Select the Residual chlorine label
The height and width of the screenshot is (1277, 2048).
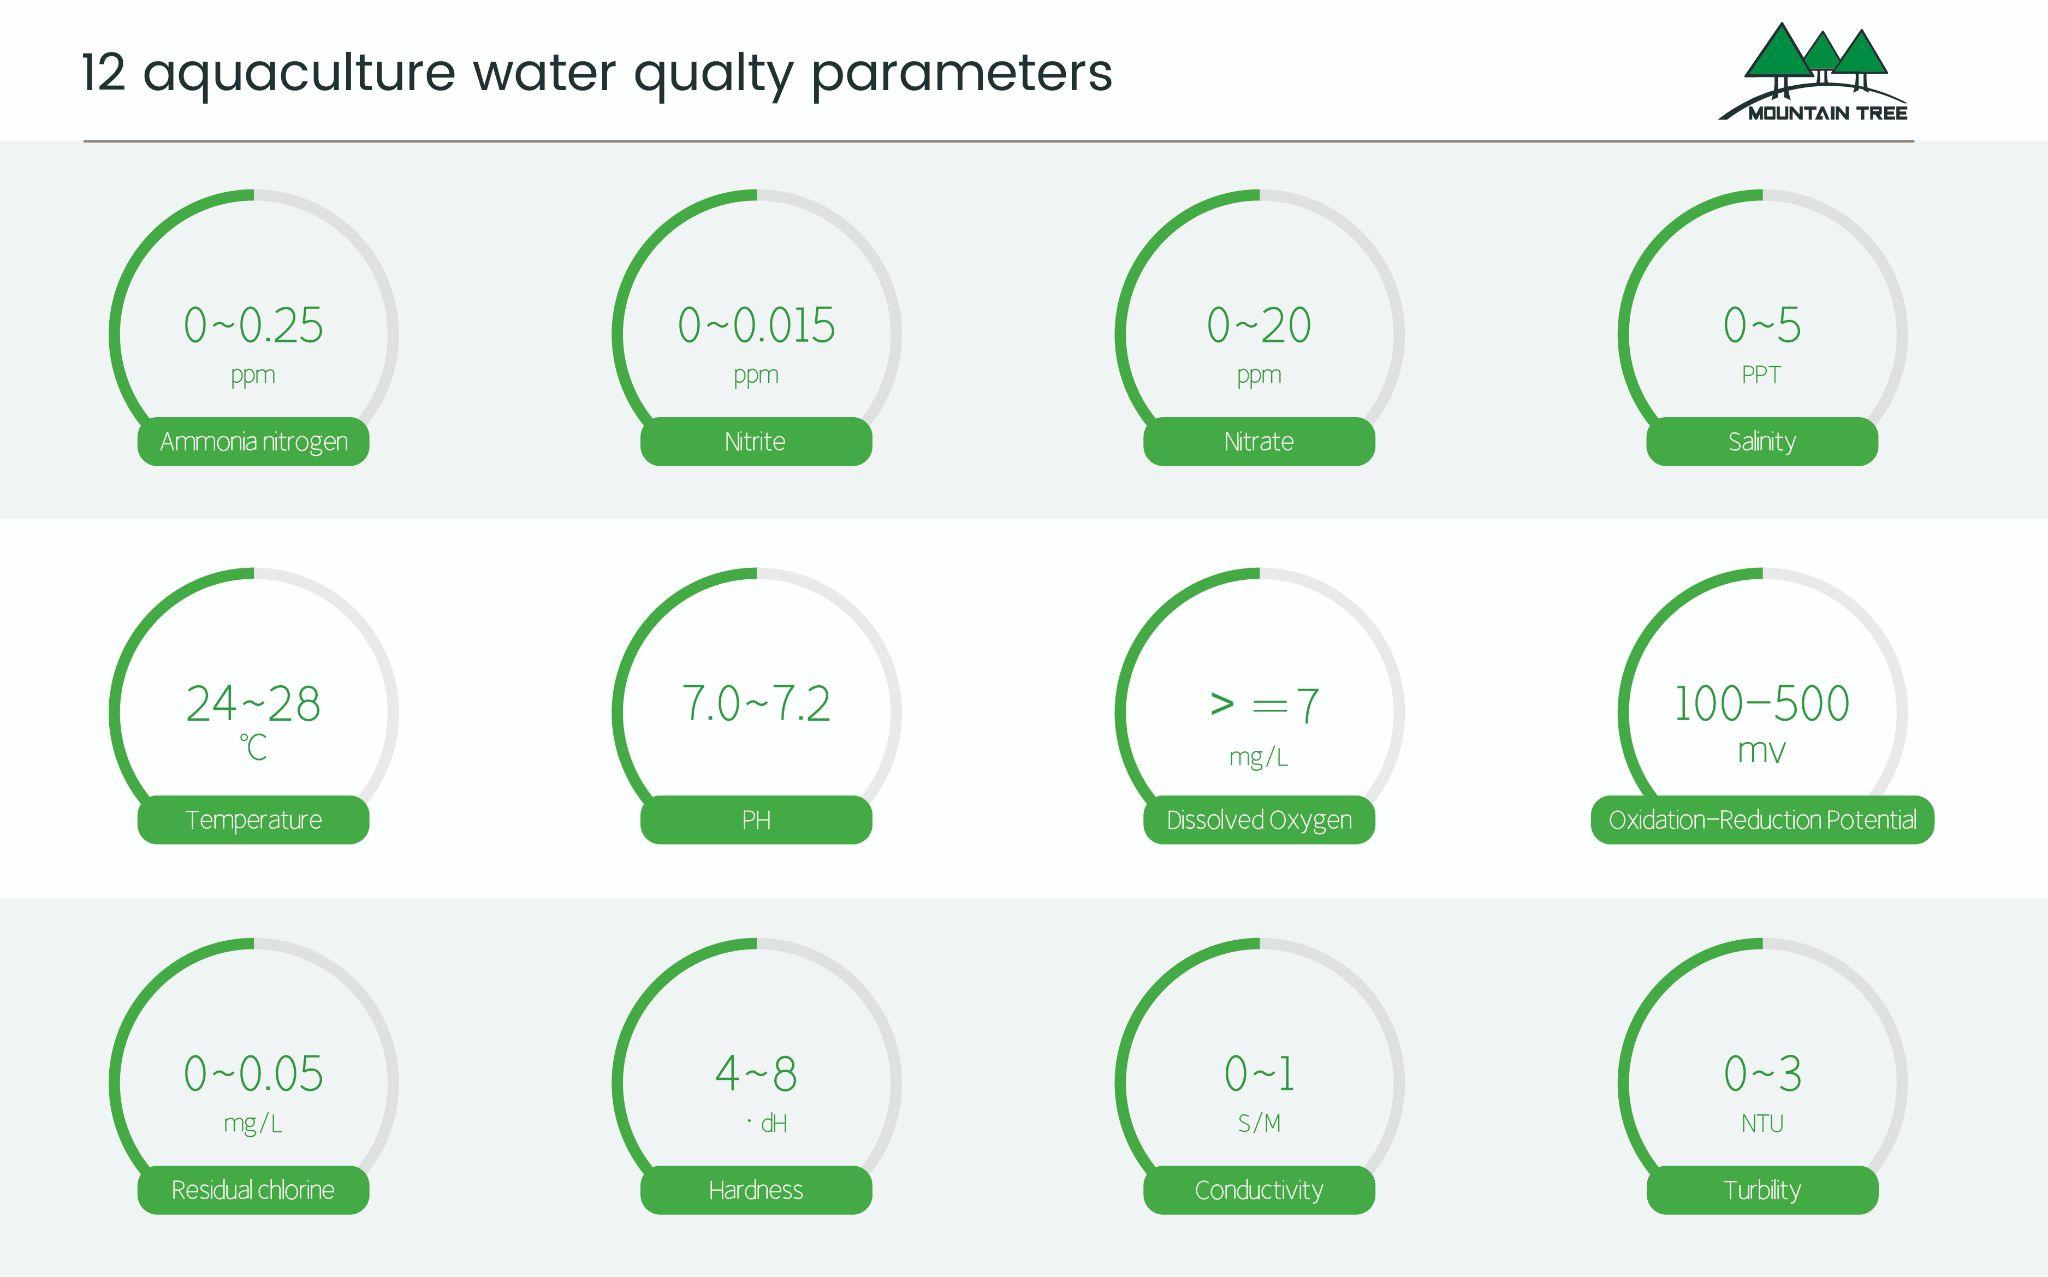click(253, 1190)
